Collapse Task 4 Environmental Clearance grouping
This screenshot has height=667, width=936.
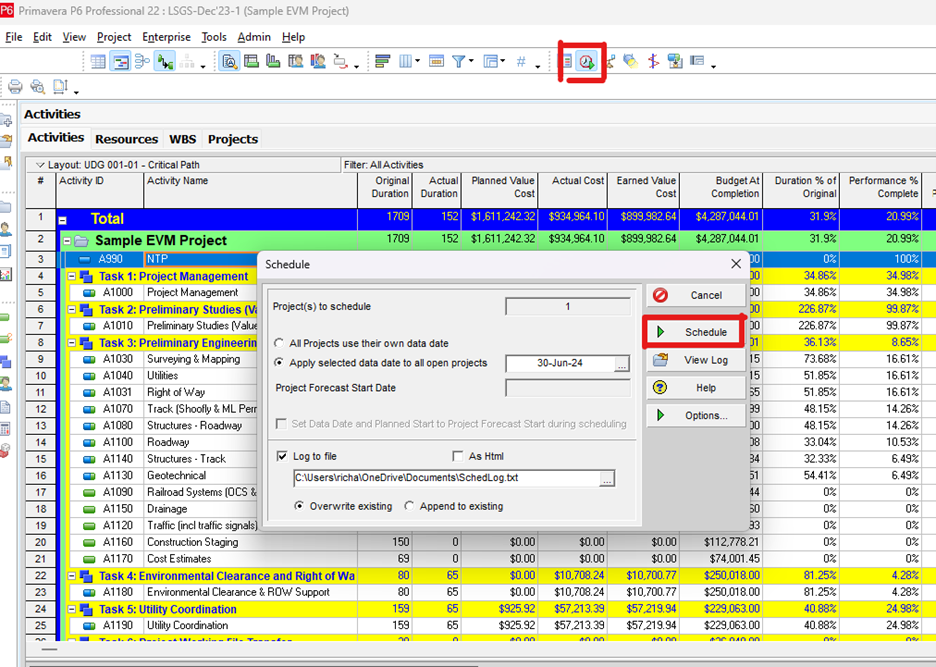[72, 576]
